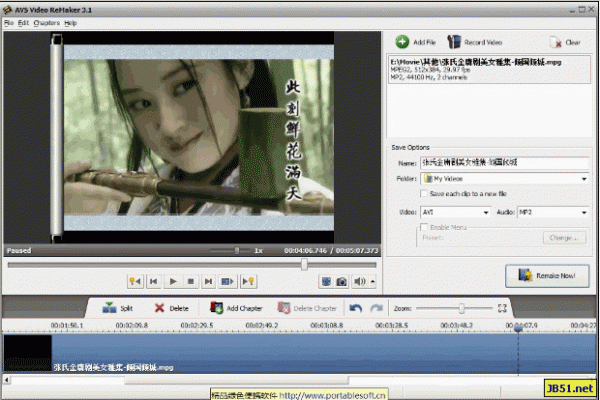Image resolution: width=600 pixels, height=400 pixels.
Task: Click playback speed slider
Action: point(237,251)
